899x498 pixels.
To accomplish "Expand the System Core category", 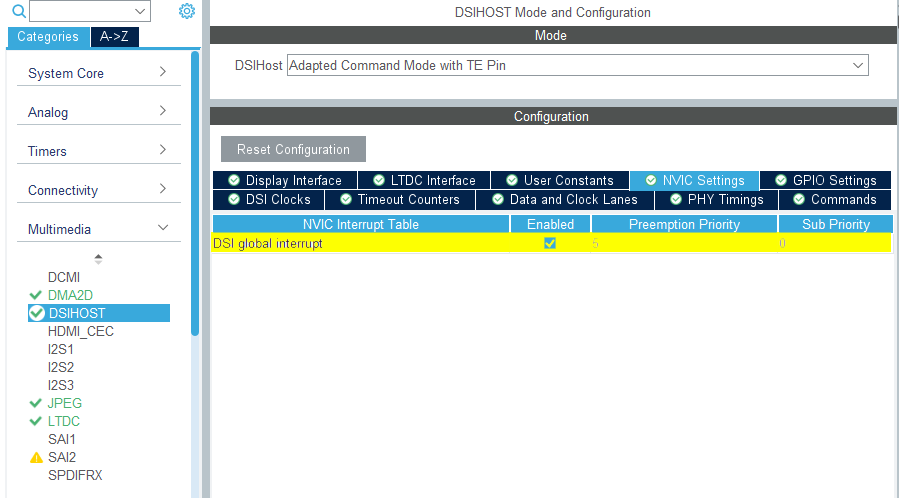I will tap(99, 73).
